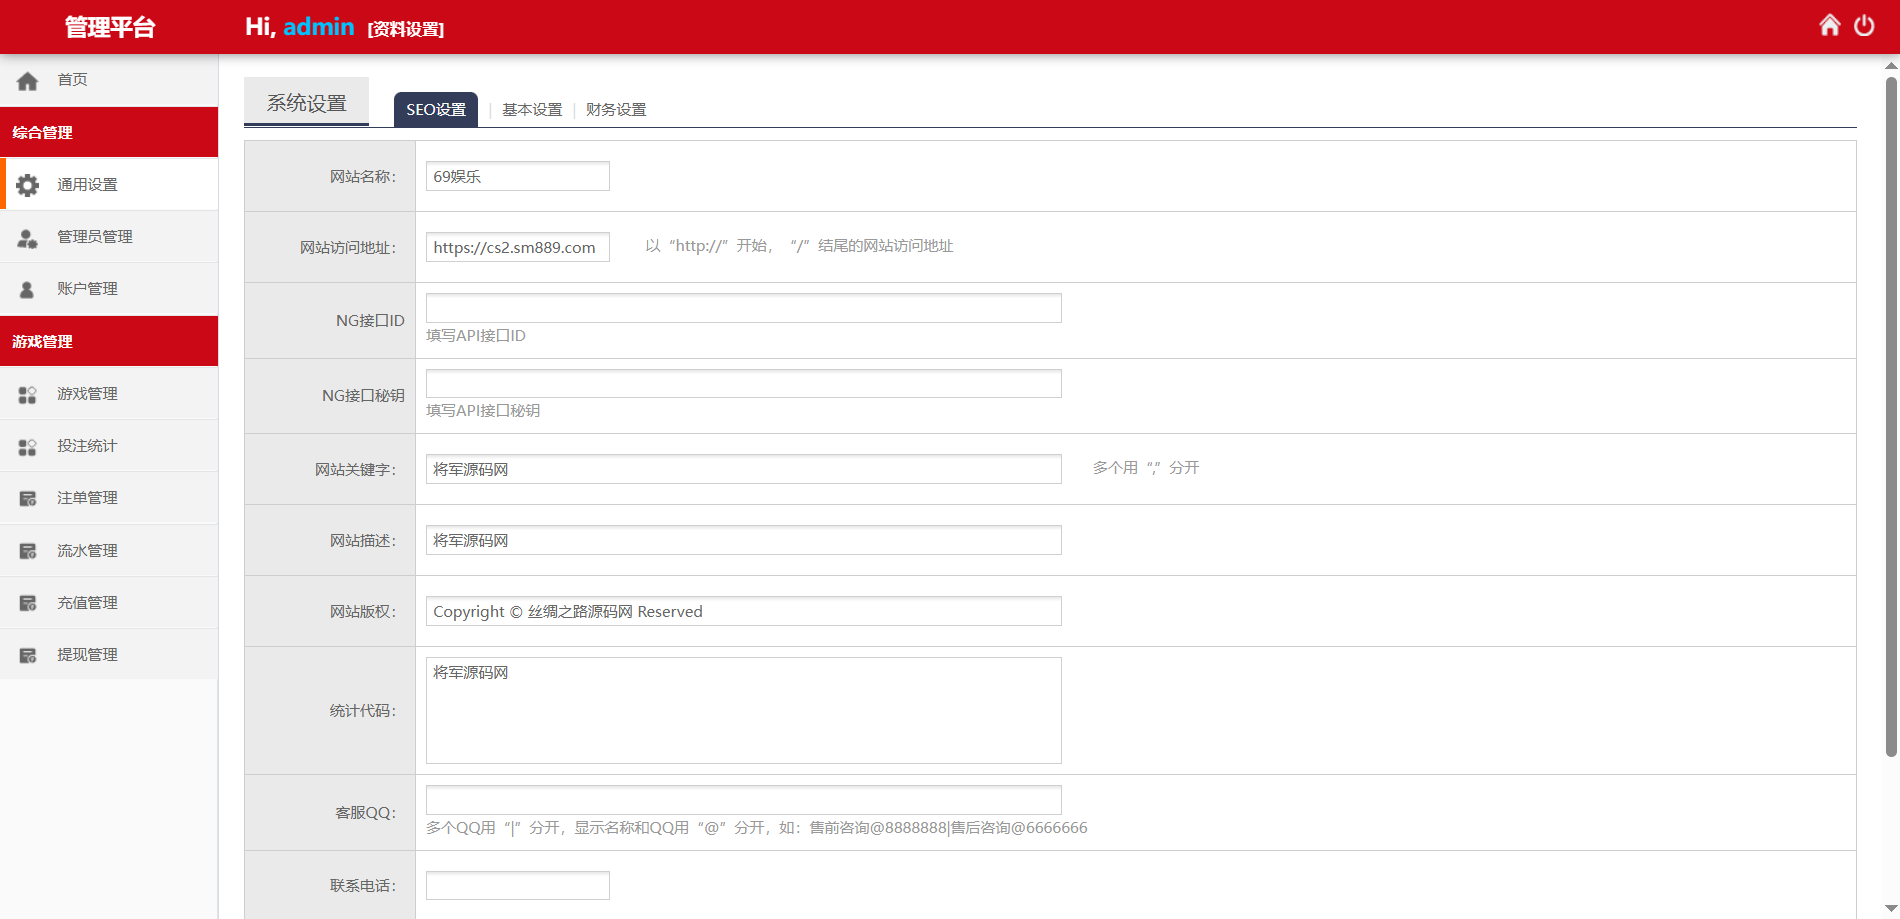Click the user icon beside 账户管理
Screen dimensions: 1900x919
click(x=28, y=290)
